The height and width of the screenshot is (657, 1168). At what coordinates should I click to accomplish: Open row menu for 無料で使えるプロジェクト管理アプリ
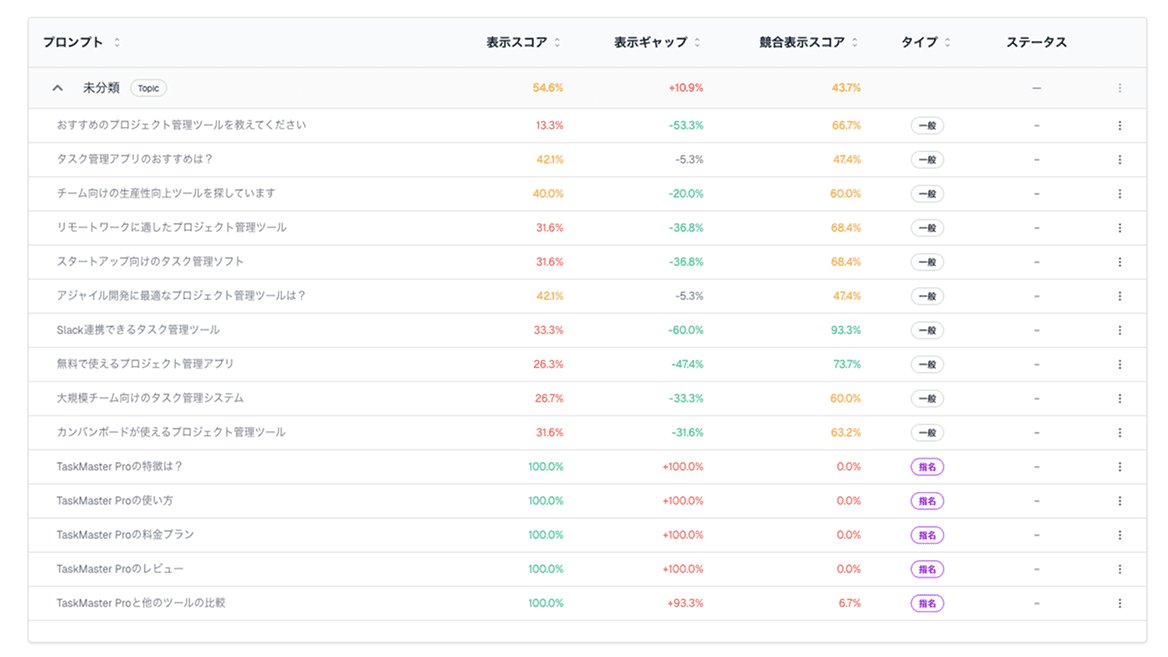click(x=1119, y=364)
